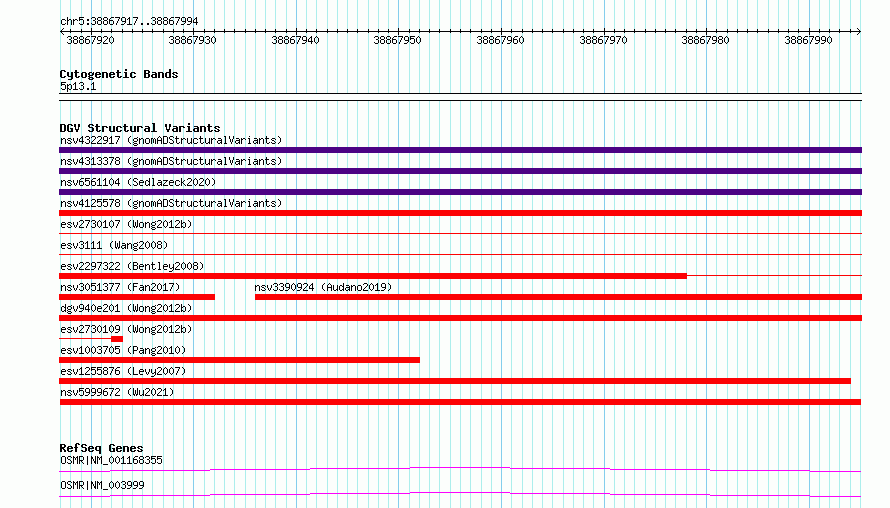Image resolution: width=890 pixels, height=508 pixels.
Task: Open variant esv3111 (Wang2008) label
Action: pos(114,245)
